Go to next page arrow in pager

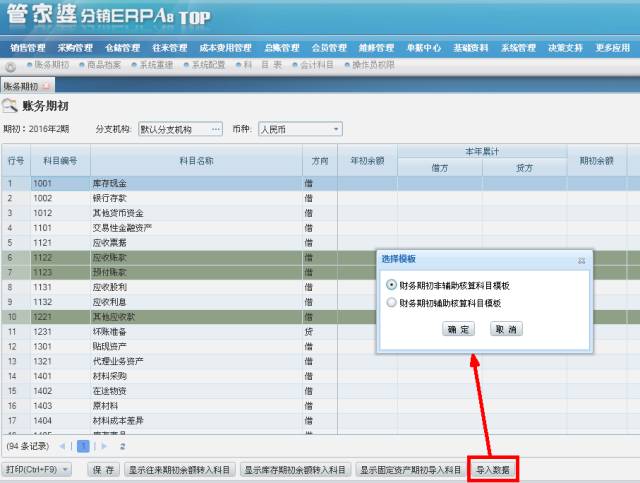tap(103, 446)
